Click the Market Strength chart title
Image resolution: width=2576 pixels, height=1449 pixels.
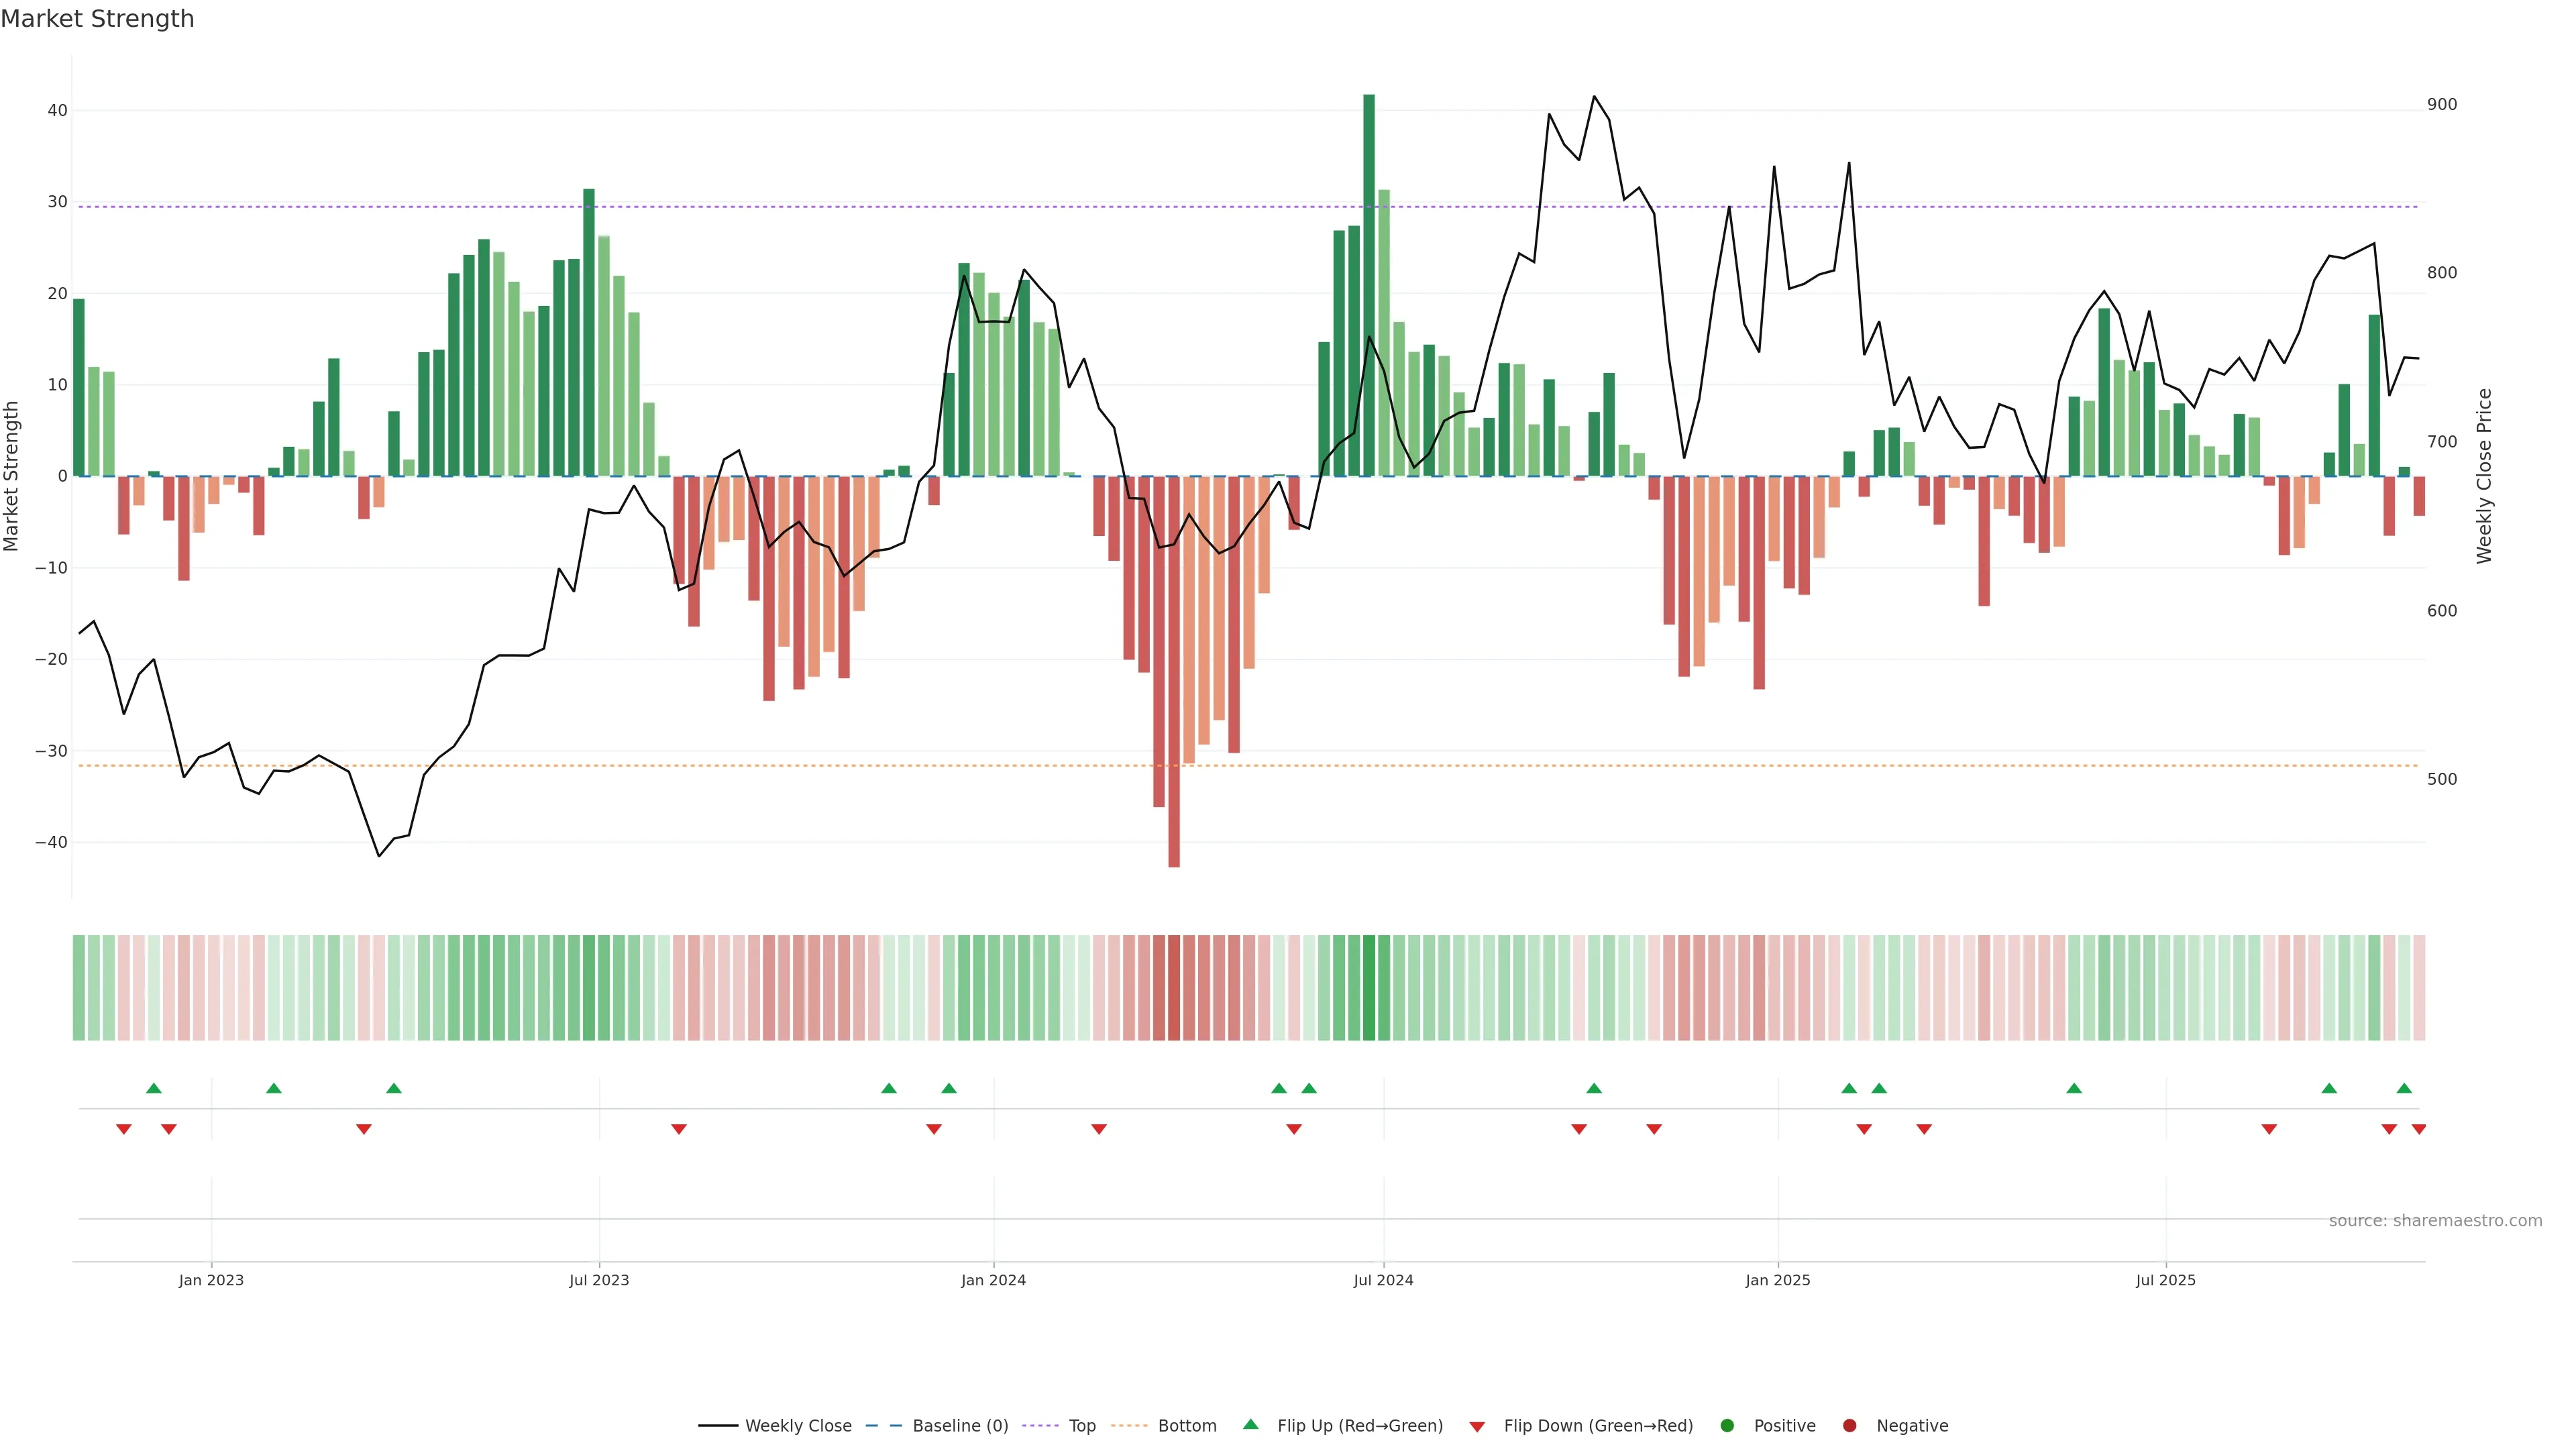97,19
